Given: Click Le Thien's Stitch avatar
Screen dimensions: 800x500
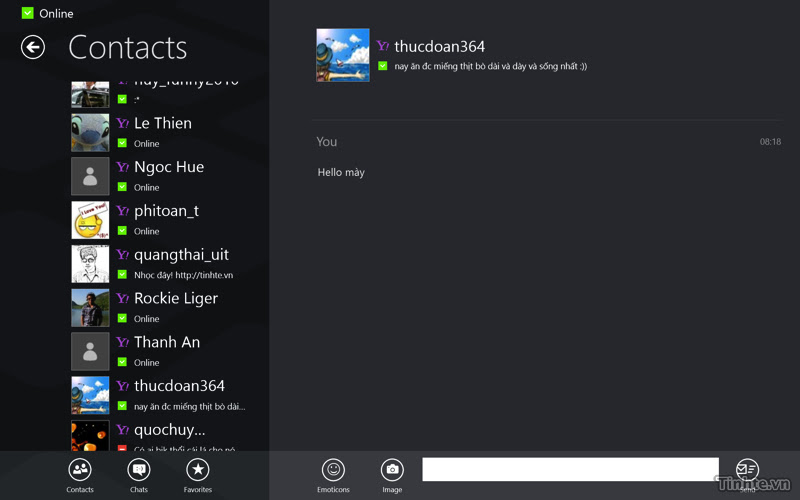Looking at the screenshot, I should tap(90, 133).
